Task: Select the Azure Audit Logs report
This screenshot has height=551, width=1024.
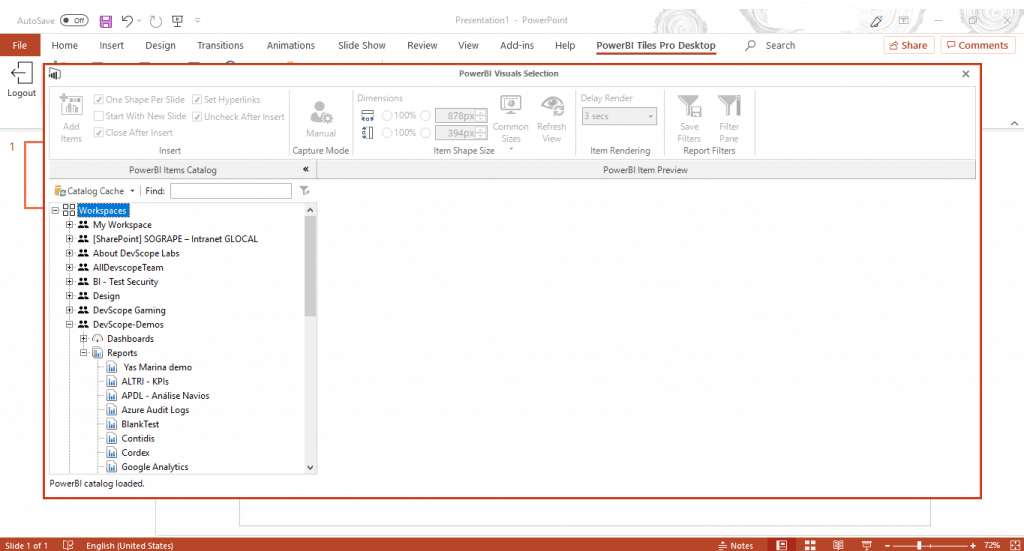Action: [x=155, y=410]
